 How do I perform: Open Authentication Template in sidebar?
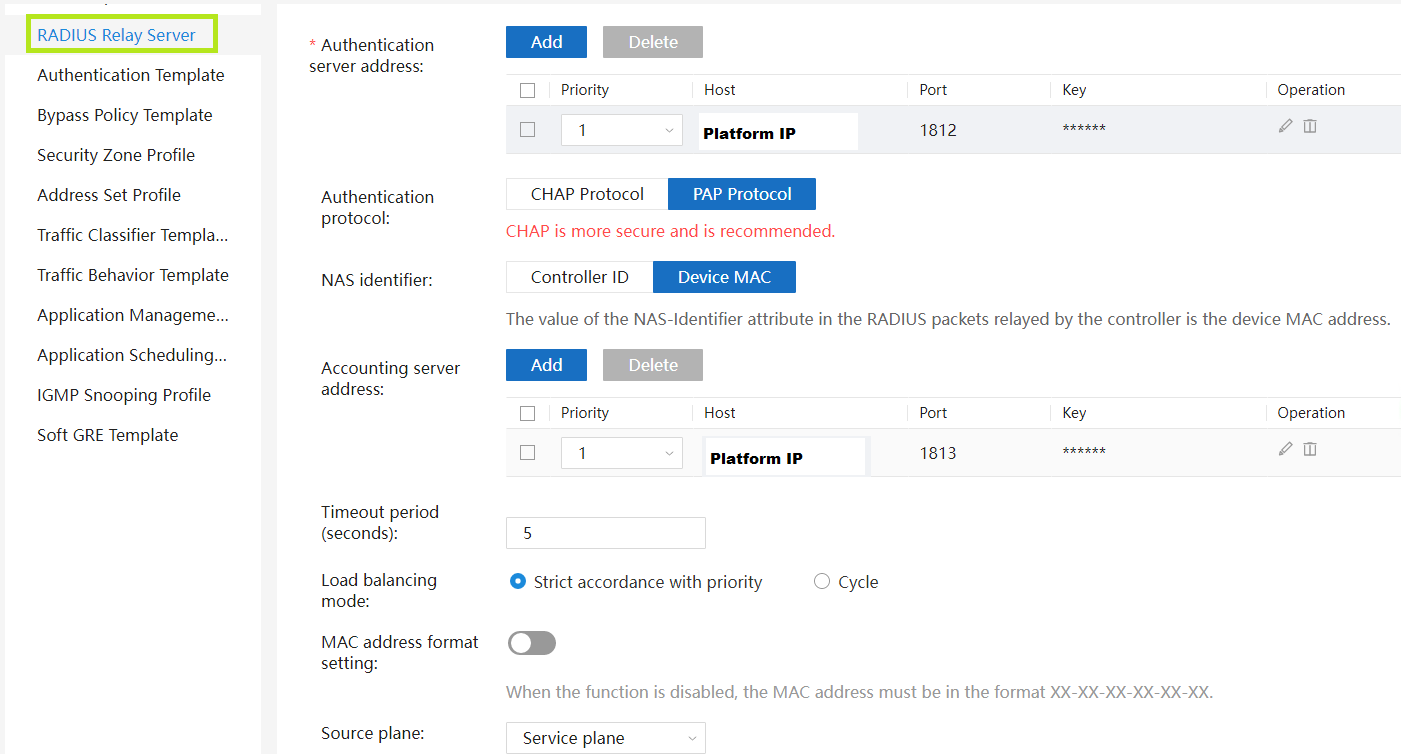(130, 75)
